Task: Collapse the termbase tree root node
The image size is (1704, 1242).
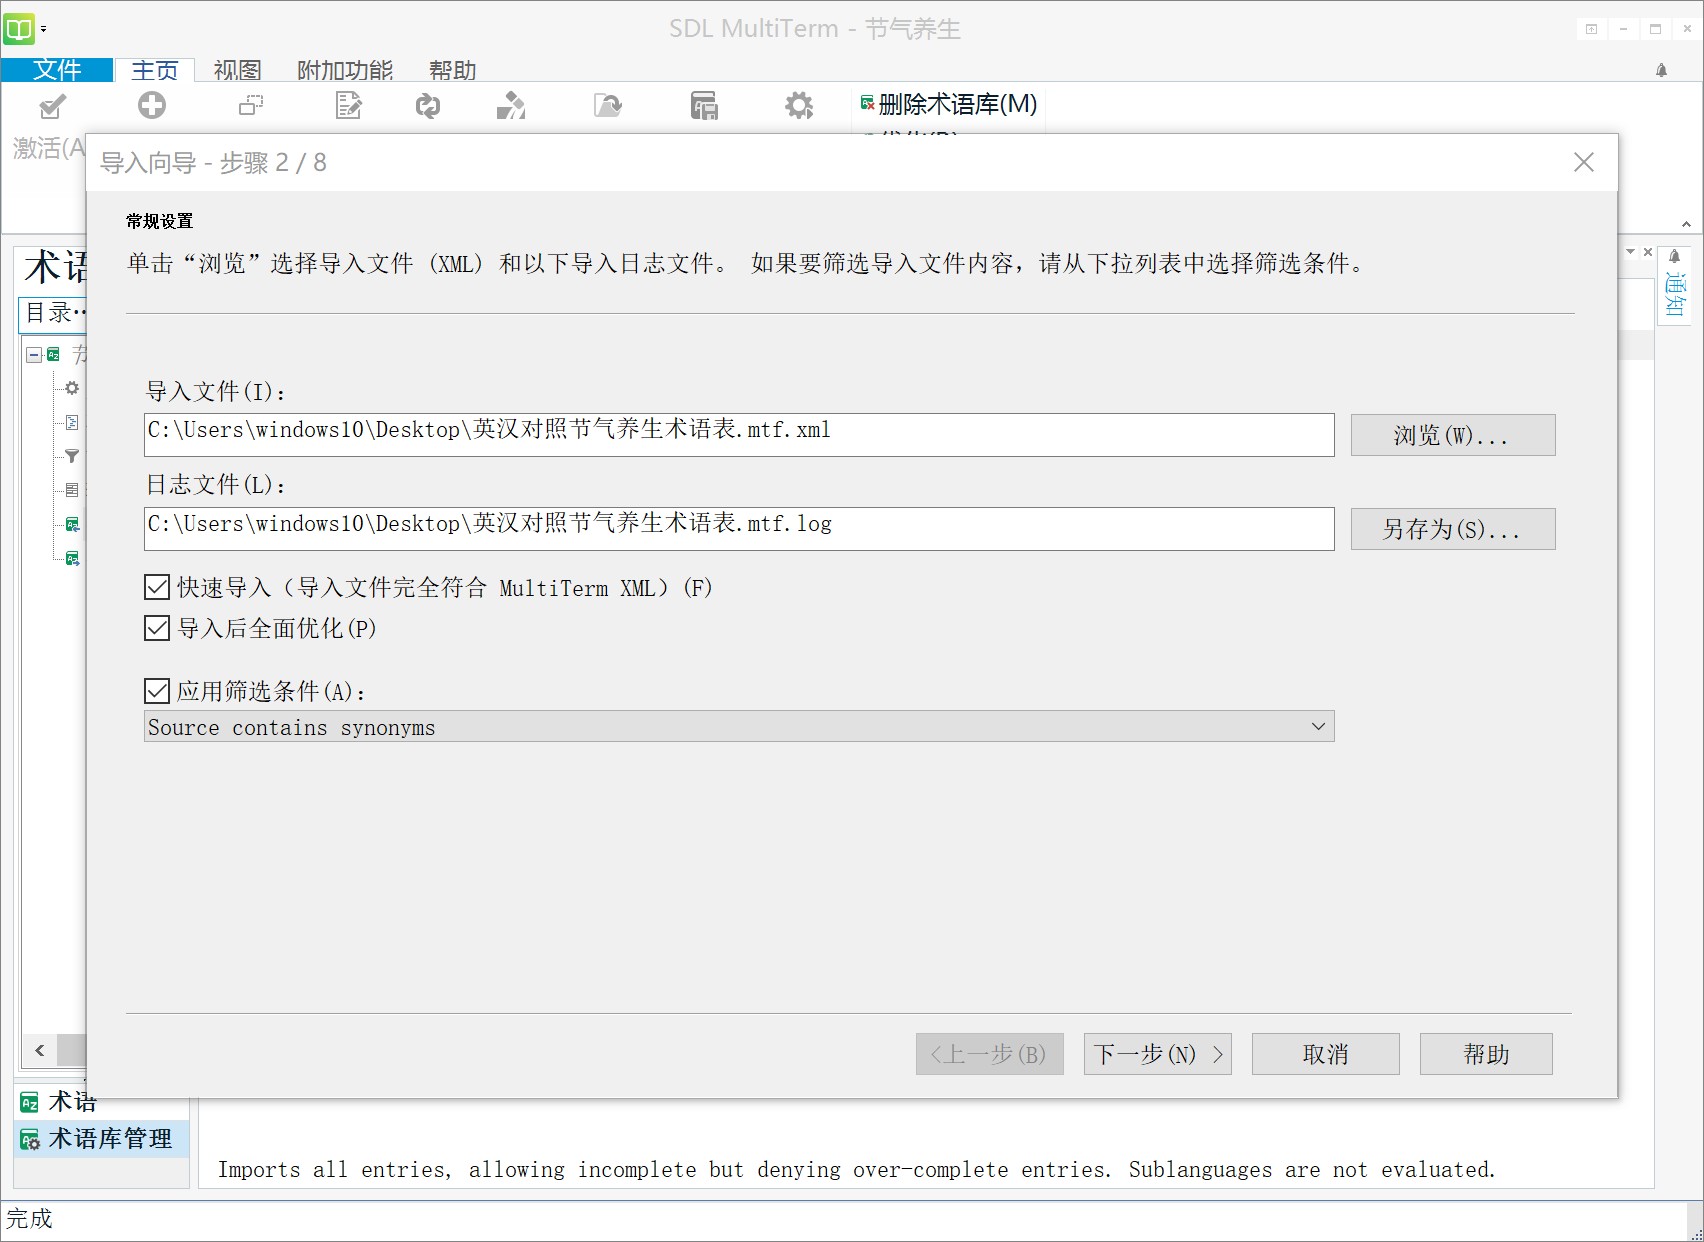Action: 34,354
